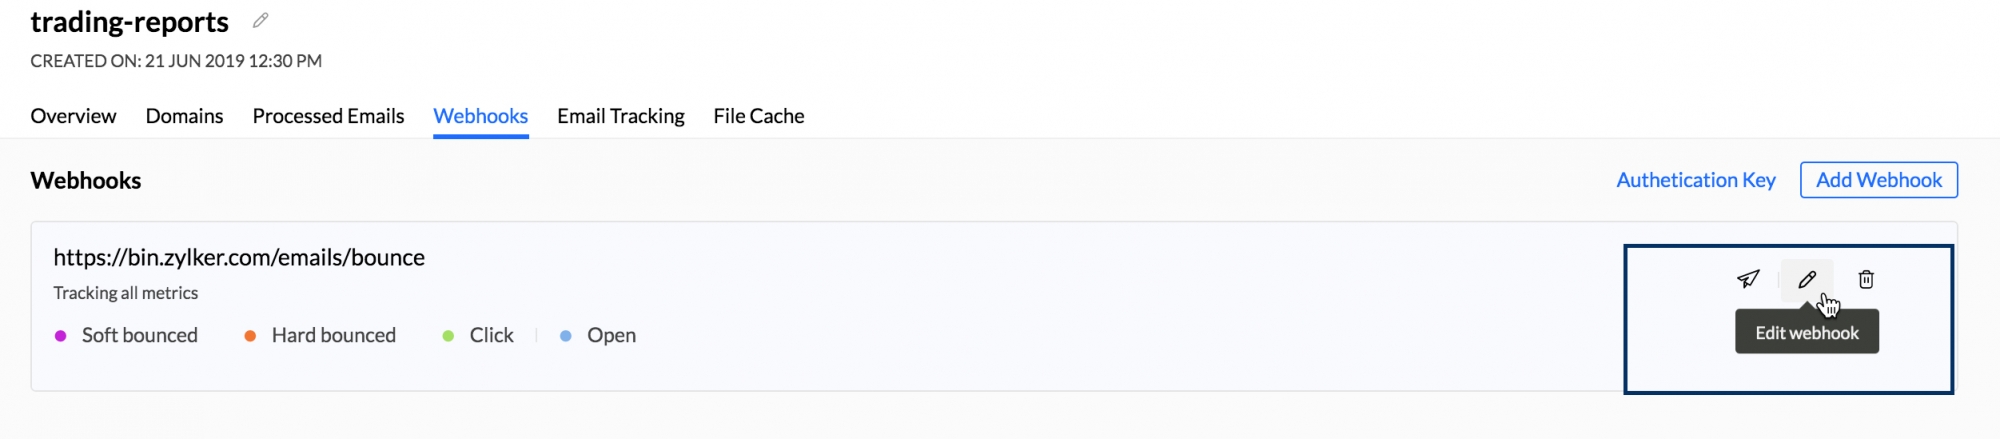Open the Authetication Key link
The image size is (2000, 439).
(1695, 180)
